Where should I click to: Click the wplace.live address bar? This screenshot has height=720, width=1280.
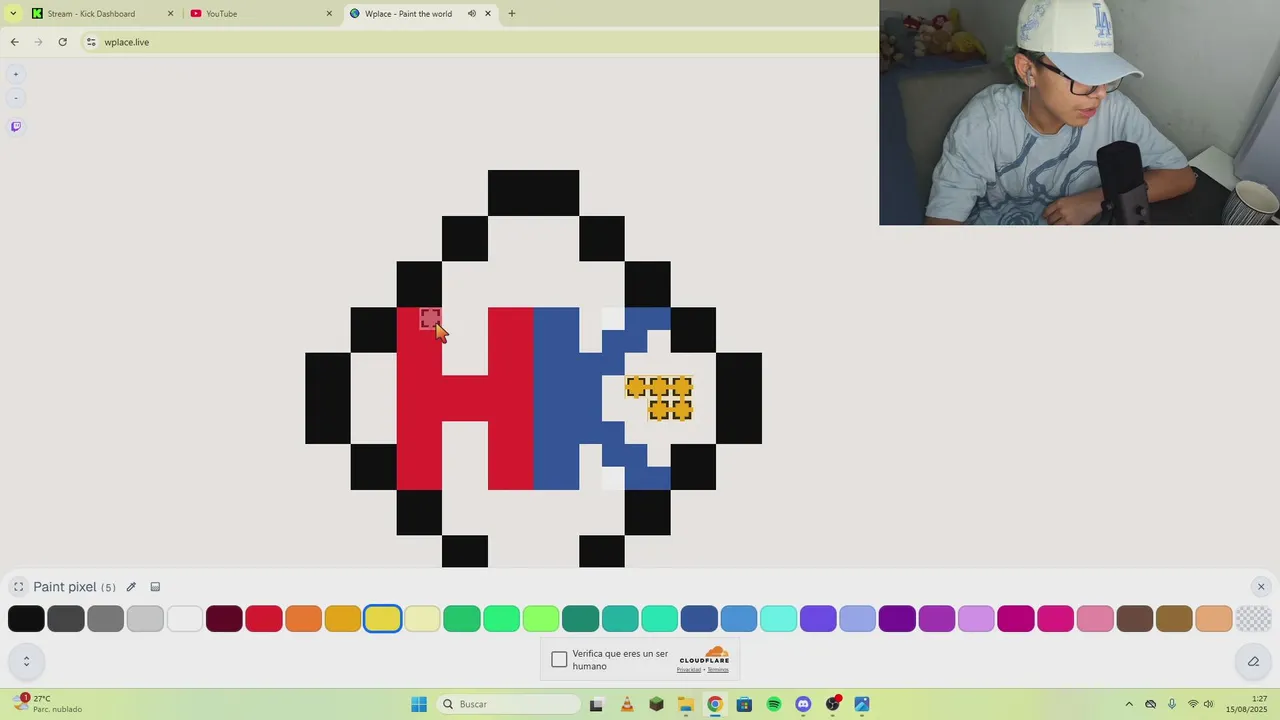coord(480,42)
